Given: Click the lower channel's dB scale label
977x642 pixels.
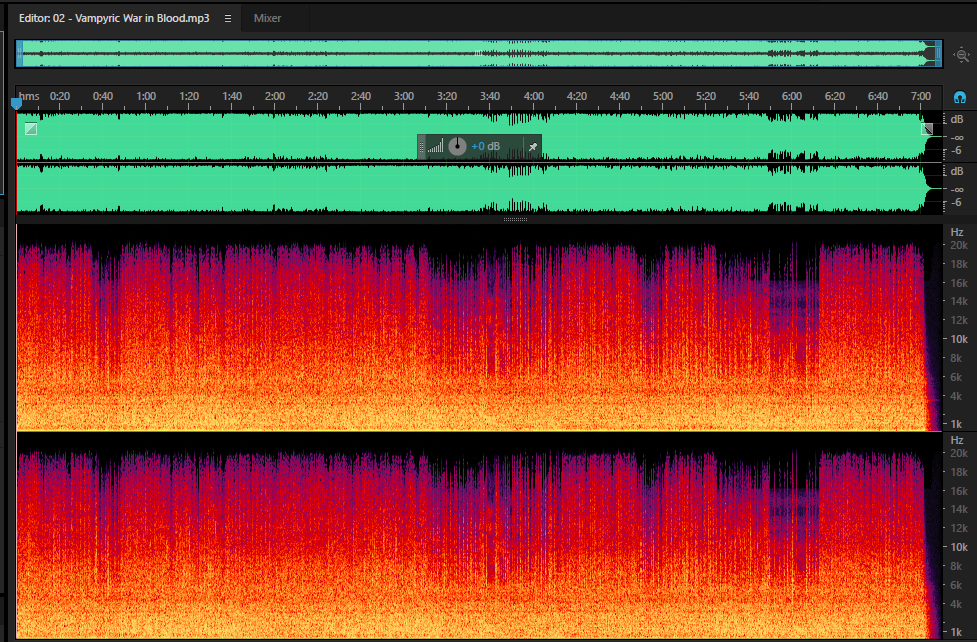Looking at the screenshot, I should (956, 171).
